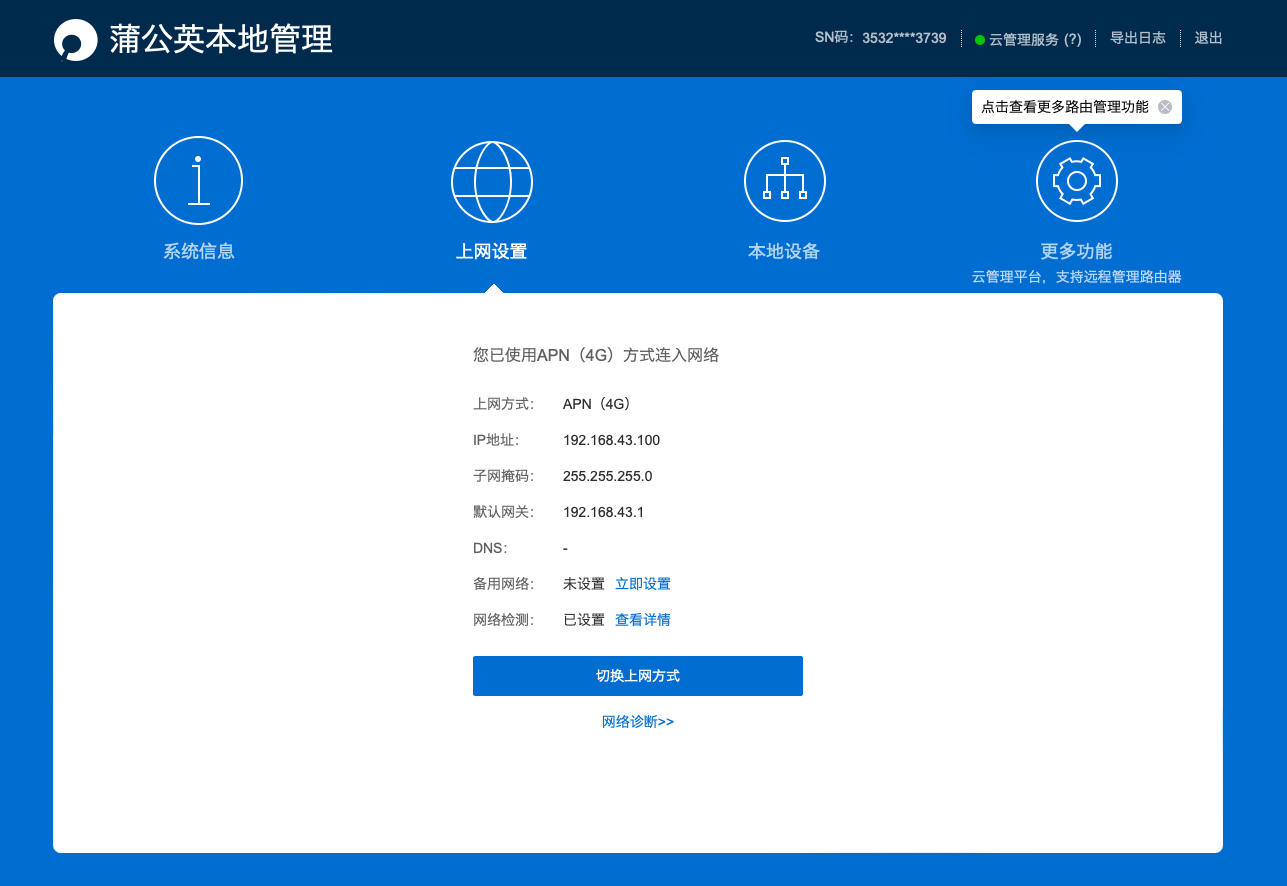
Task: Click the 蒲公英 logo icon
Action: coord(74,38)
